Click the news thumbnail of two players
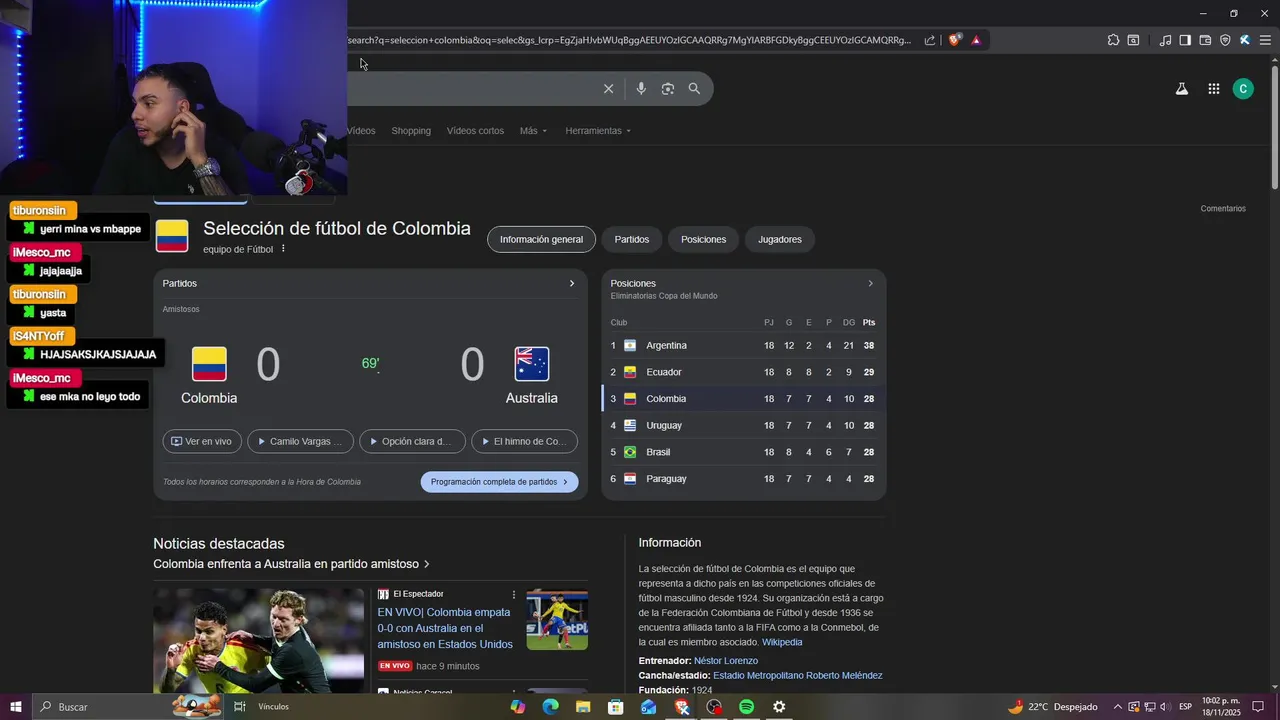Screen dimensions: 1280x720 pyautogui.click(x=258, y=640)
